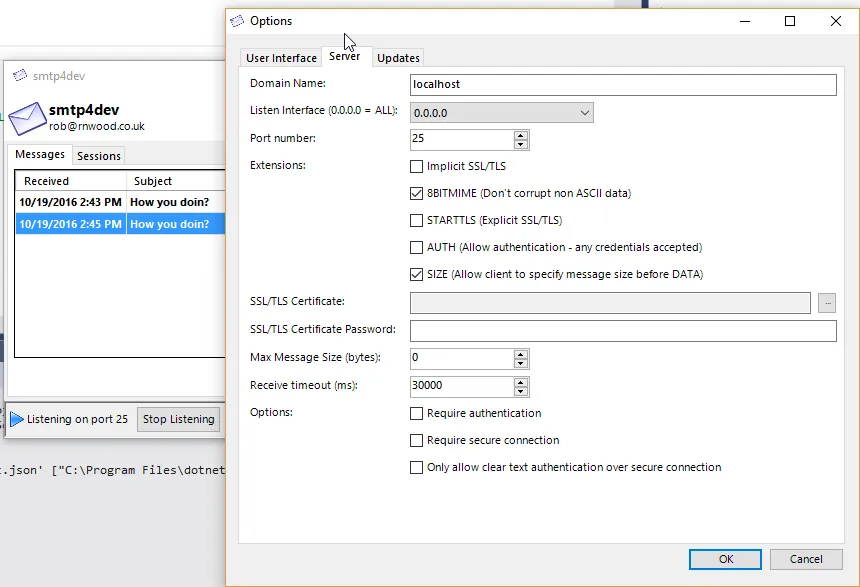Click the SSL/TLS Certificate Password field
This screenshot has width=860, height=587.
[623, 331]
